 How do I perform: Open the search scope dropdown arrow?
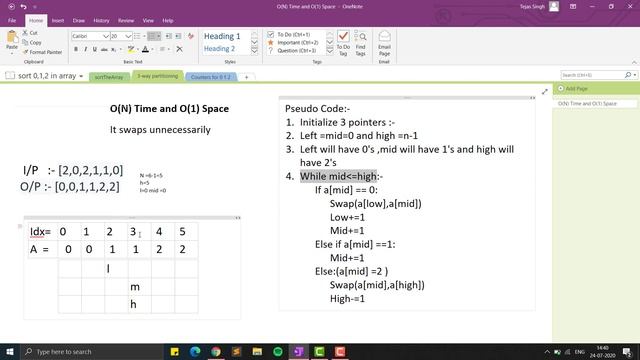pyautogui.click(x=635, y=75)
